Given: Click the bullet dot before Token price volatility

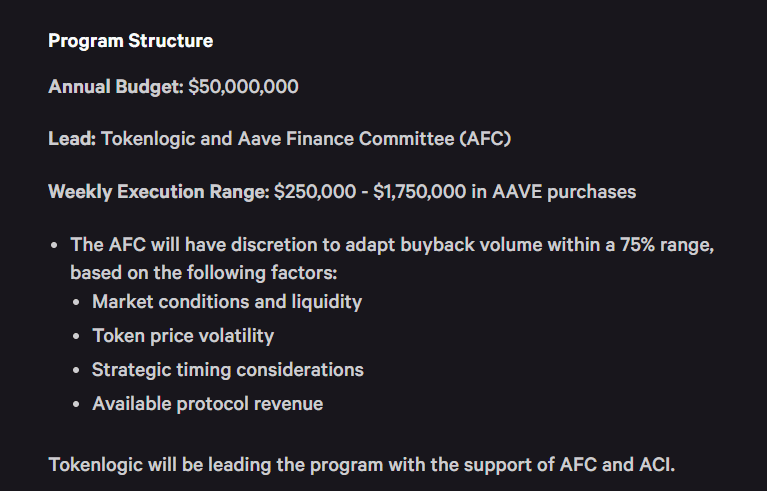Looking at the screenshot, I should click(x=78, y=336).
